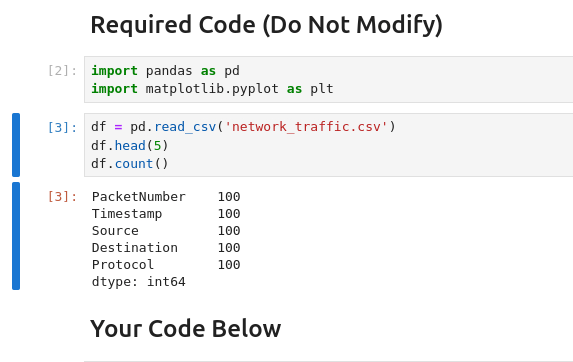Select the 'Your Code Below' heading cell

[x=186, y=328]
